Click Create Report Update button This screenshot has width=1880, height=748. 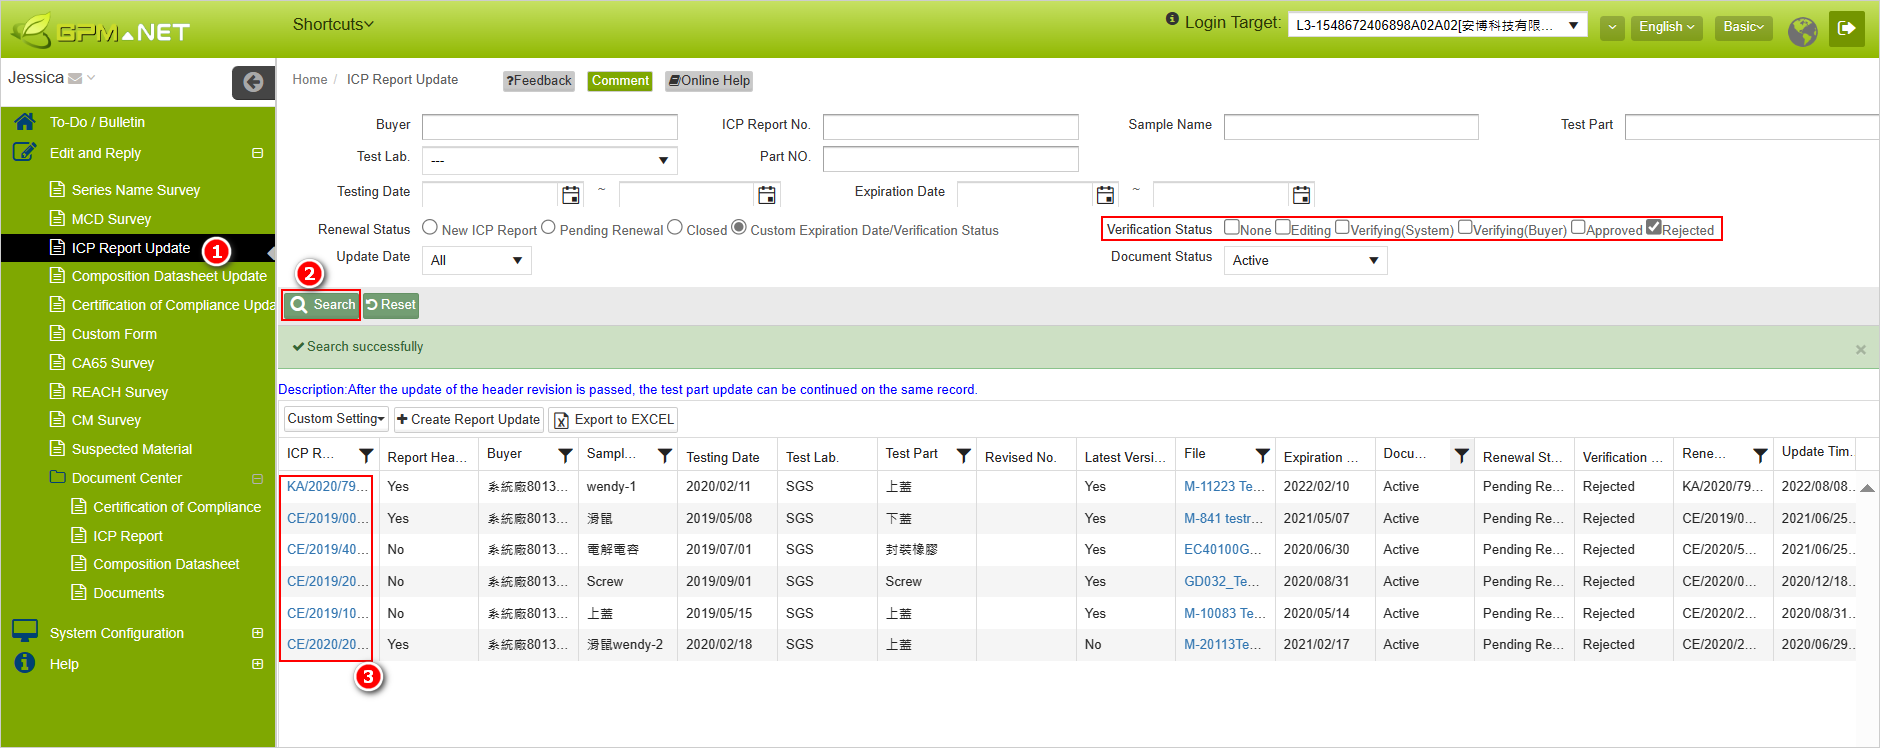pos(468,419)
